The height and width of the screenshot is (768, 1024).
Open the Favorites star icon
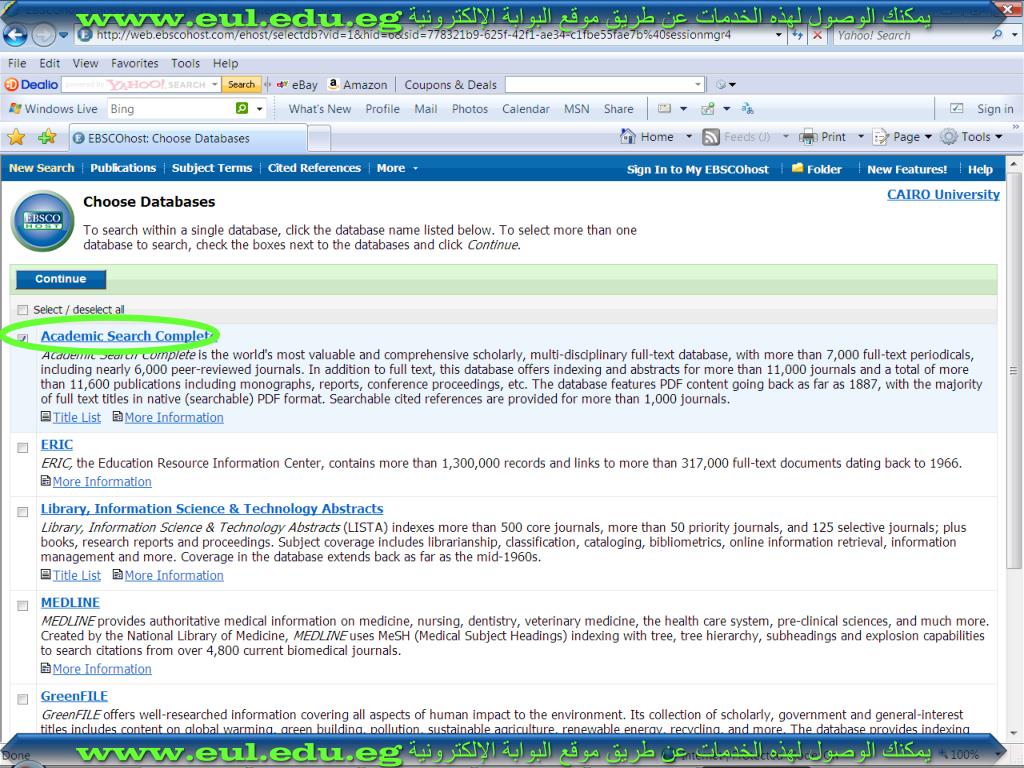pyautogui.click(x=16, y=137)
